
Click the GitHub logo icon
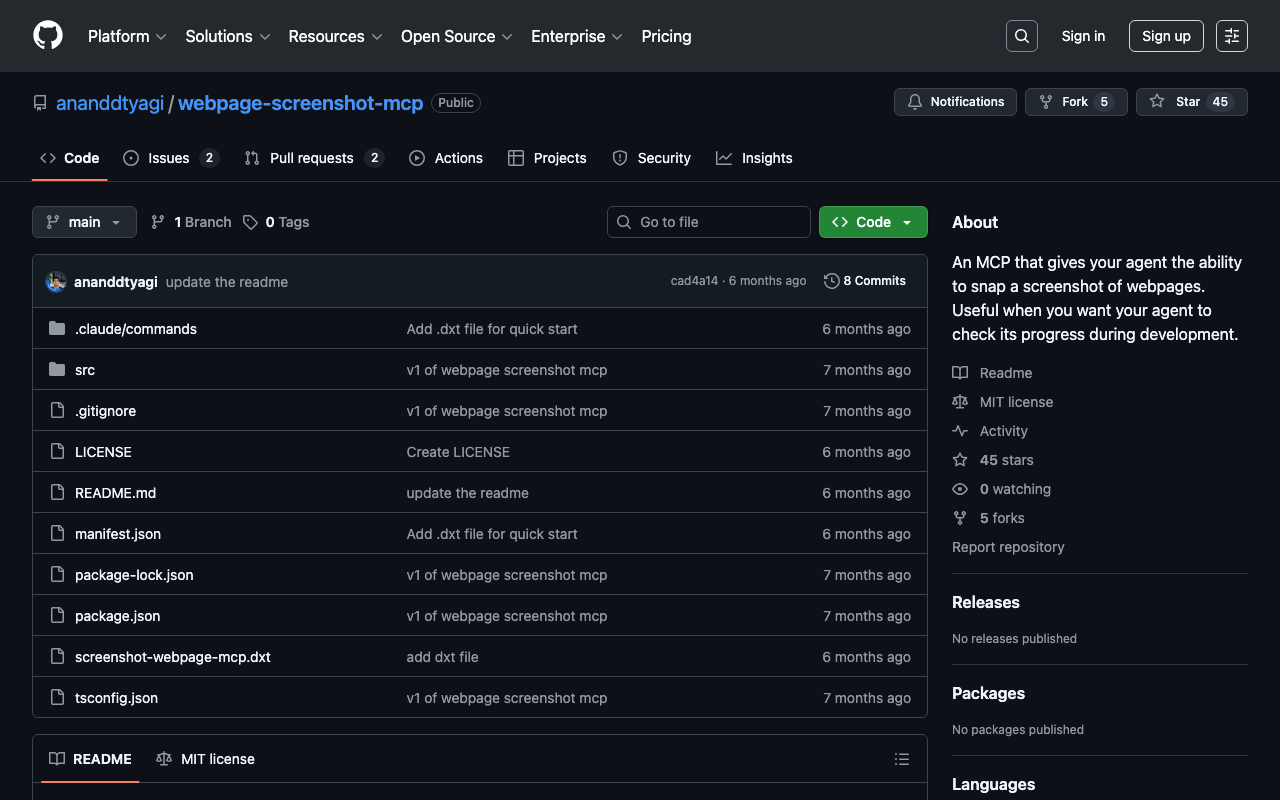[x=48, y=36]
